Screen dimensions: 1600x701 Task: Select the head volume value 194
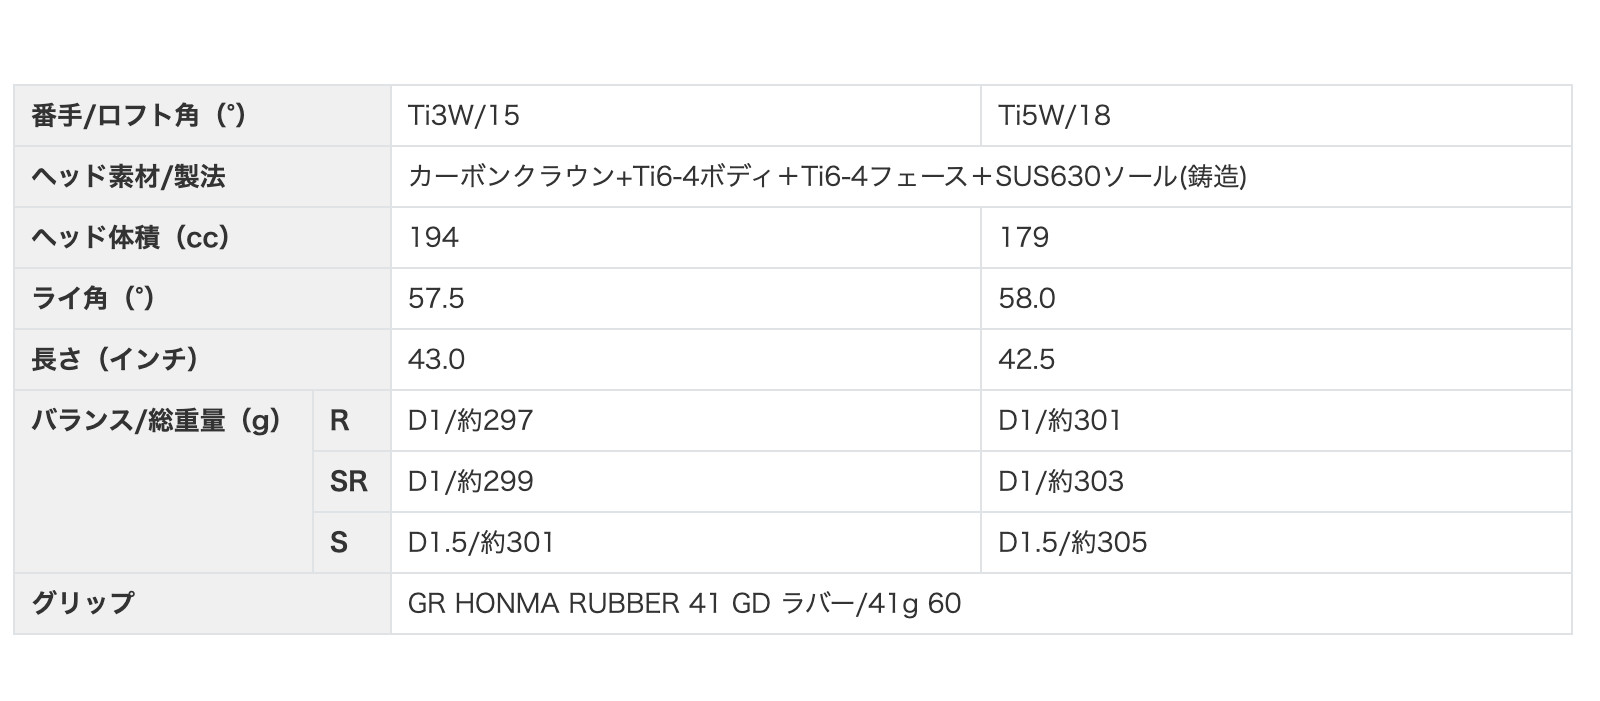[x=434, y=238]
